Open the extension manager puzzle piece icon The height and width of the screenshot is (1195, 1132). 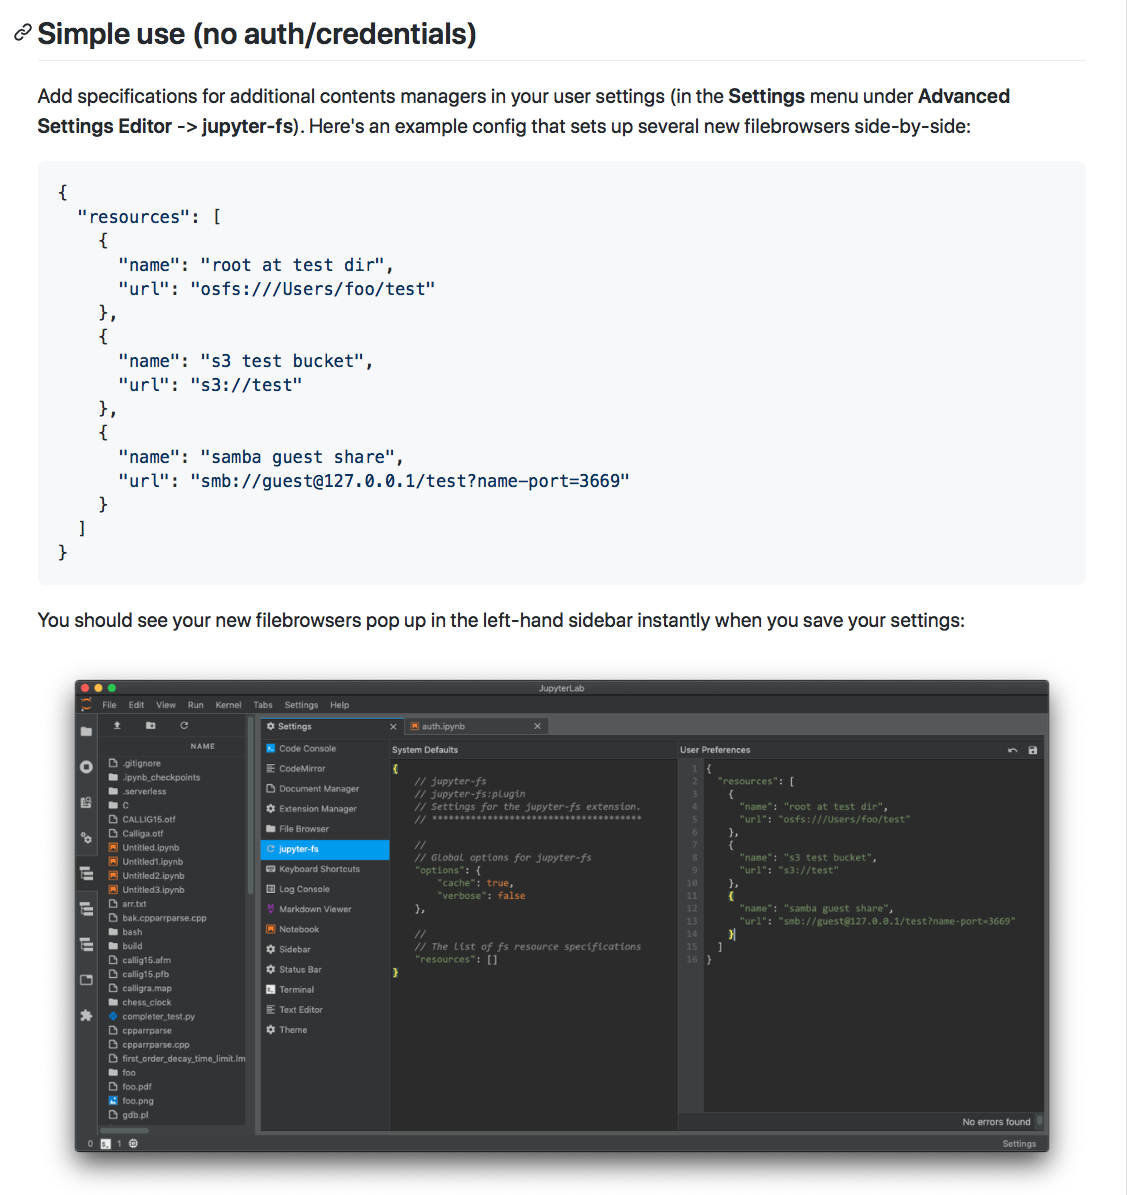86,1015
